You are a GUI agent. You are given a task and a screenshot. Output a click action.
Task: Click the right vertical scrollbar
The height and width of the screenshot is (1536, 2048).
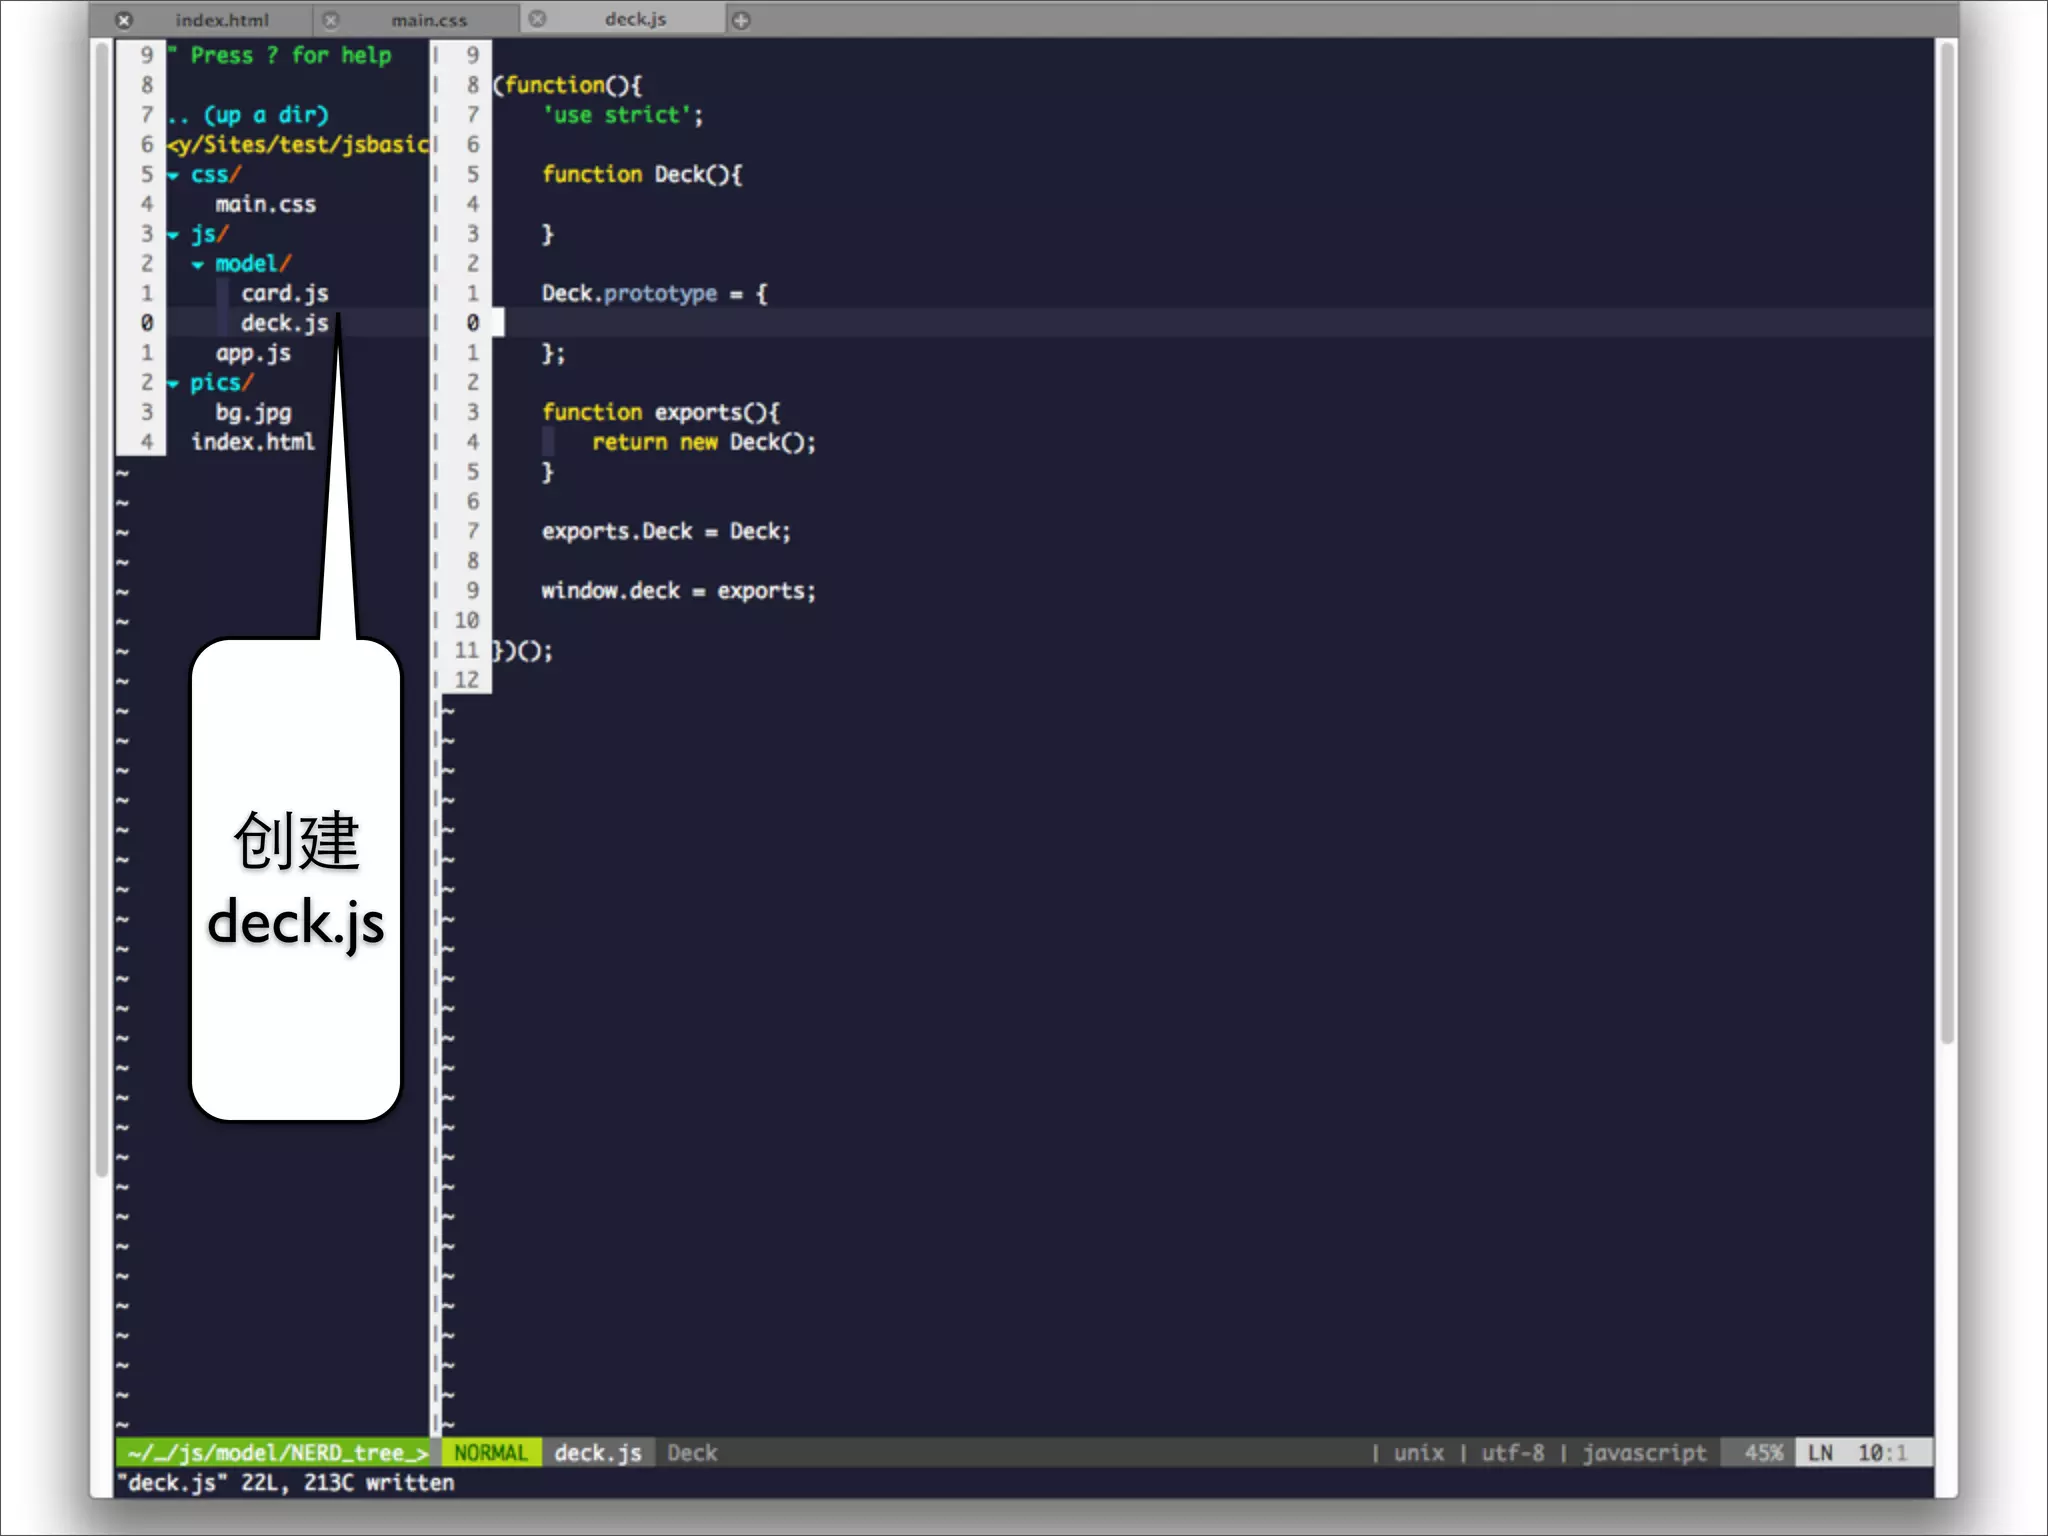click(x=1946, y=543)
